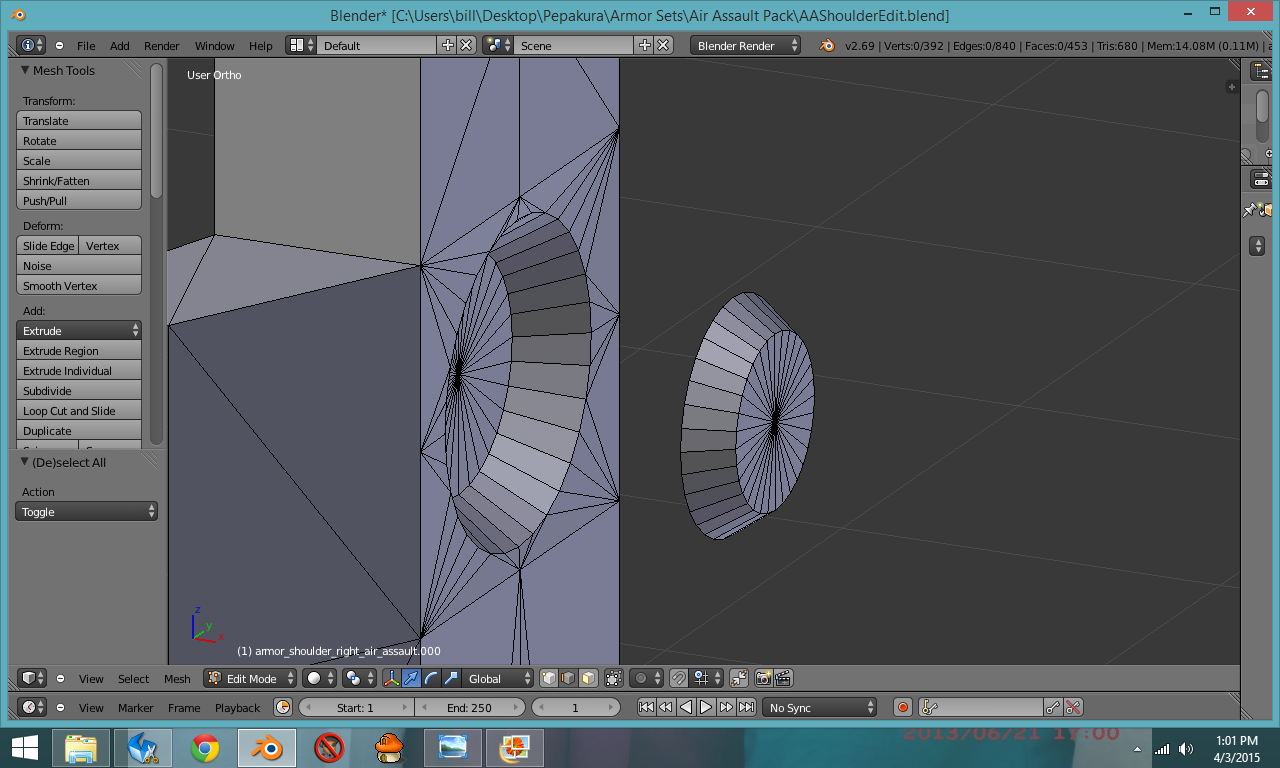This screenshot has width=1280, height=768.
Task: Add a new scene
Action: 644,45
